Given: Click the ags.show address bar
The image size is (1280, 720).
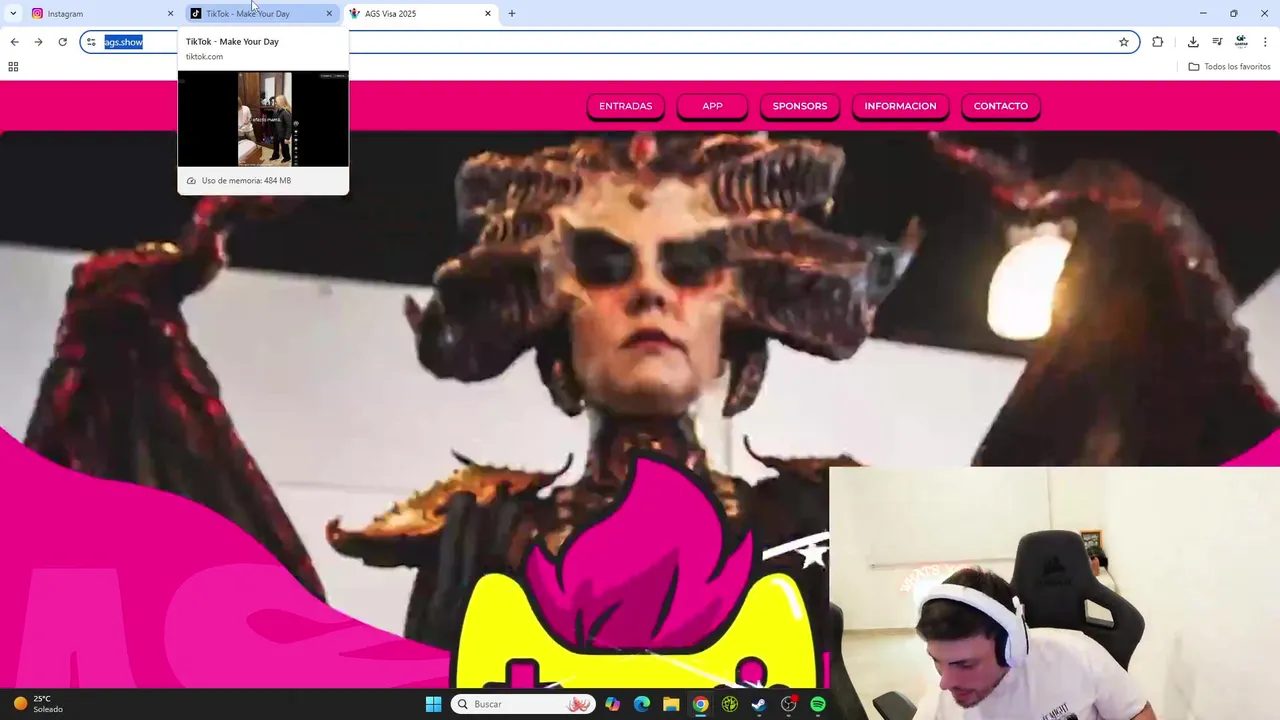Looking at the screenshot, I should point(610,42).
